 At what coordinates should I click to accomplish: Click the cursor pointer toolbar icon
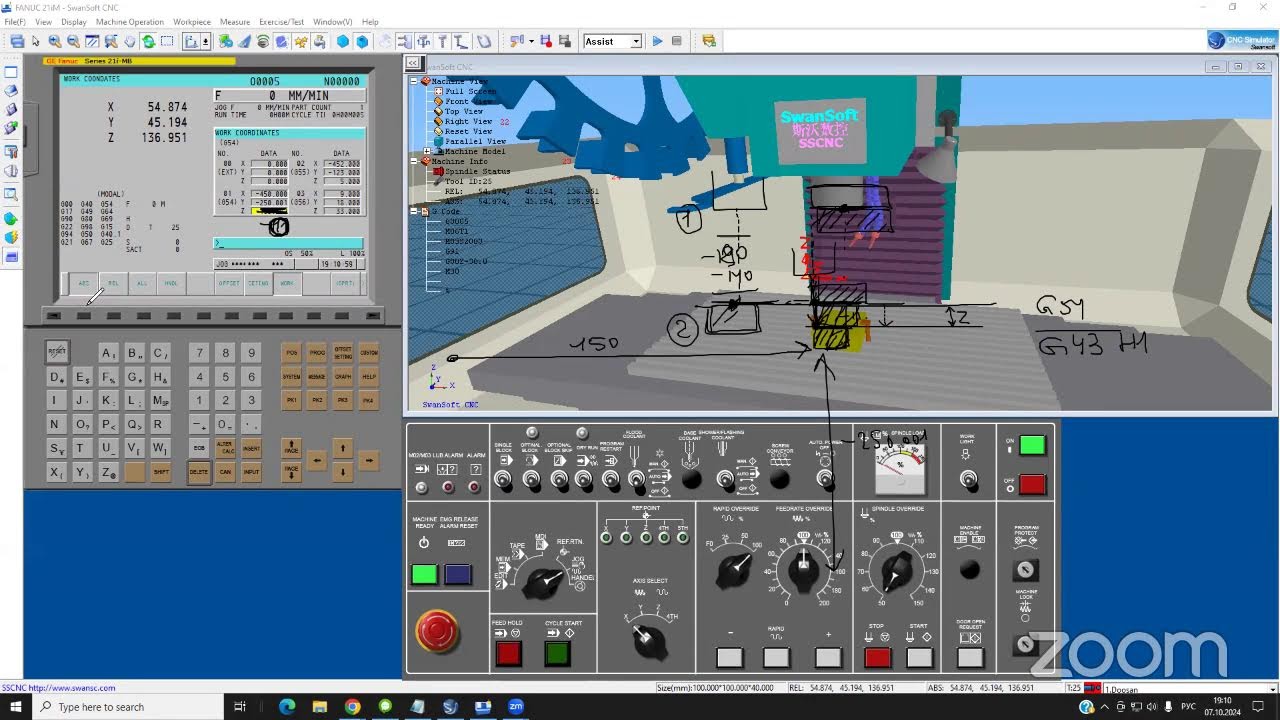pyautogui.click(x=36, y=41)
